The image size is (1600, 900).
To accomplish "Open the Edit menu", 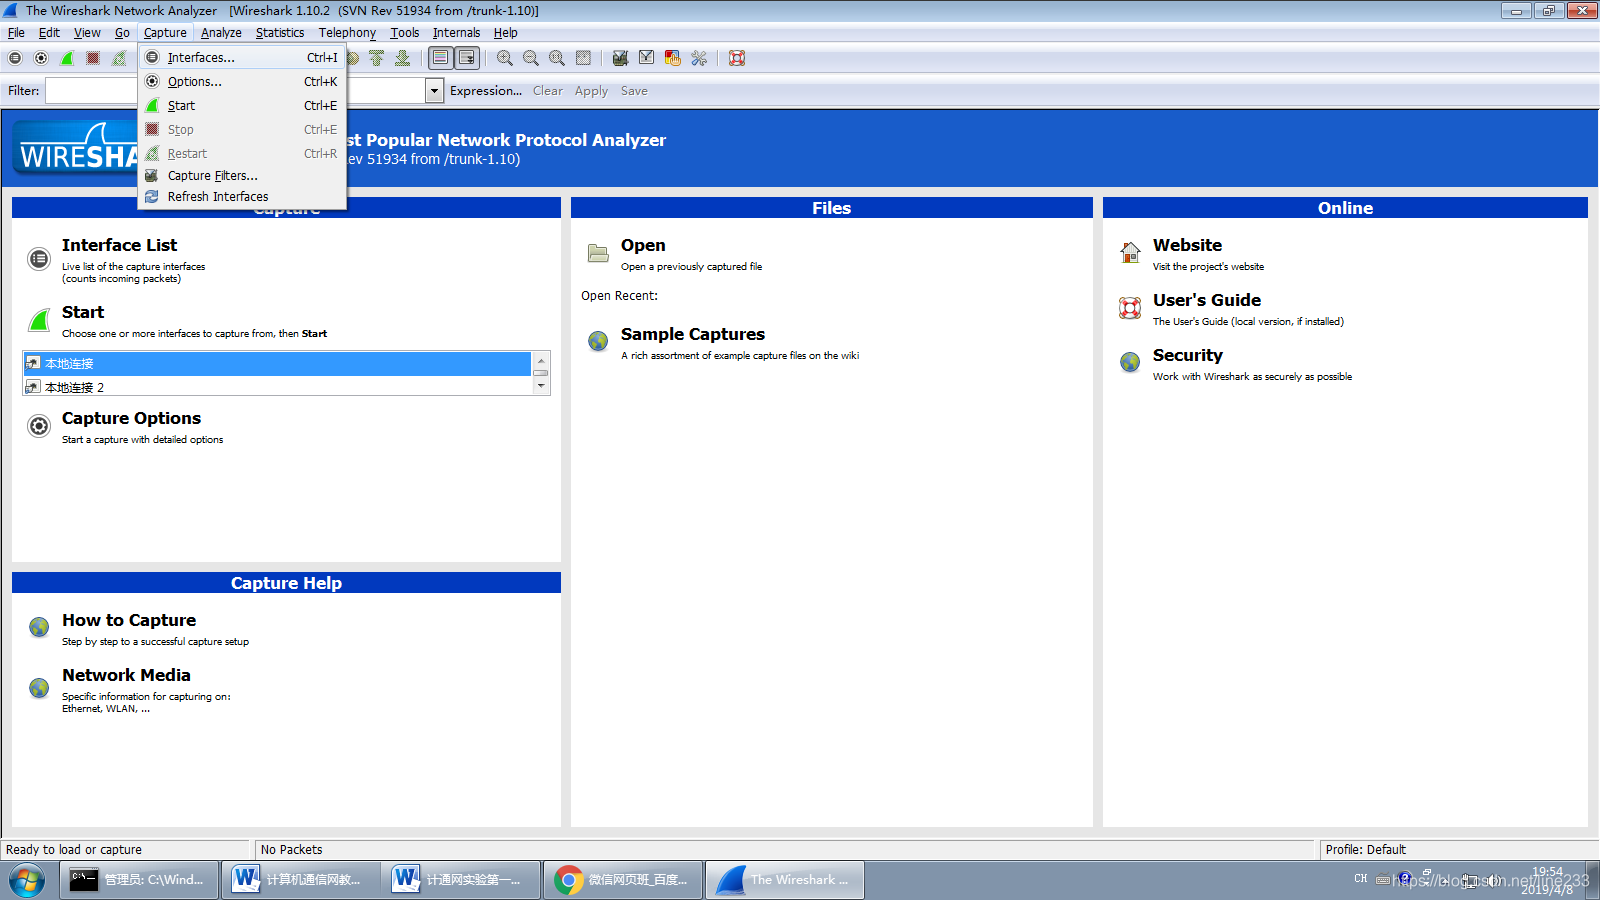I will (x=49, y=33).
